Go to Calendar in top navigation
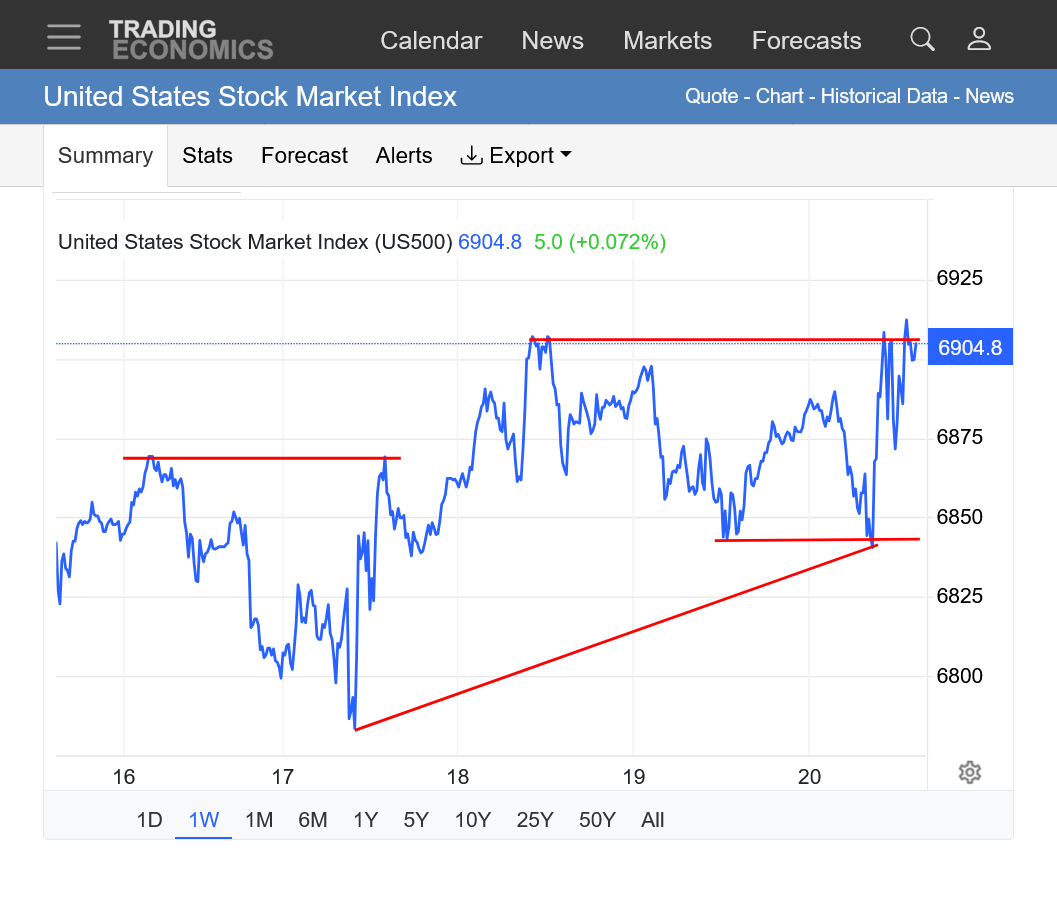This screenshot has height=901, width=1057. point(431,41)
